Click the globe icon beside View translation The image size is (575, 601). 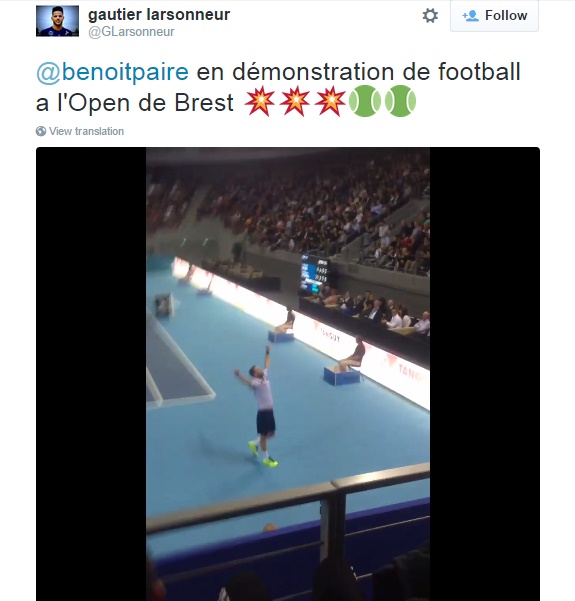tap(41, 131)
